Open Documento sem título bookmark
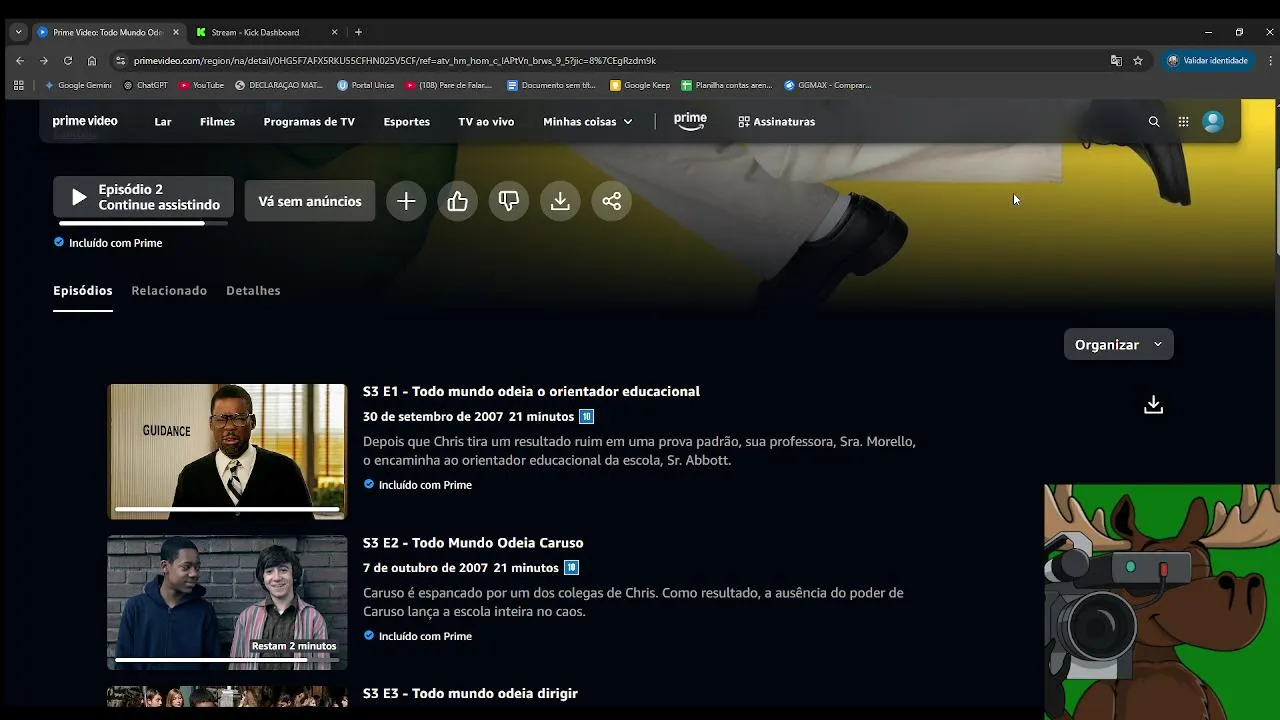This screenshot has height=720, width=1280. pyautogui.click(x=552, y=85)
